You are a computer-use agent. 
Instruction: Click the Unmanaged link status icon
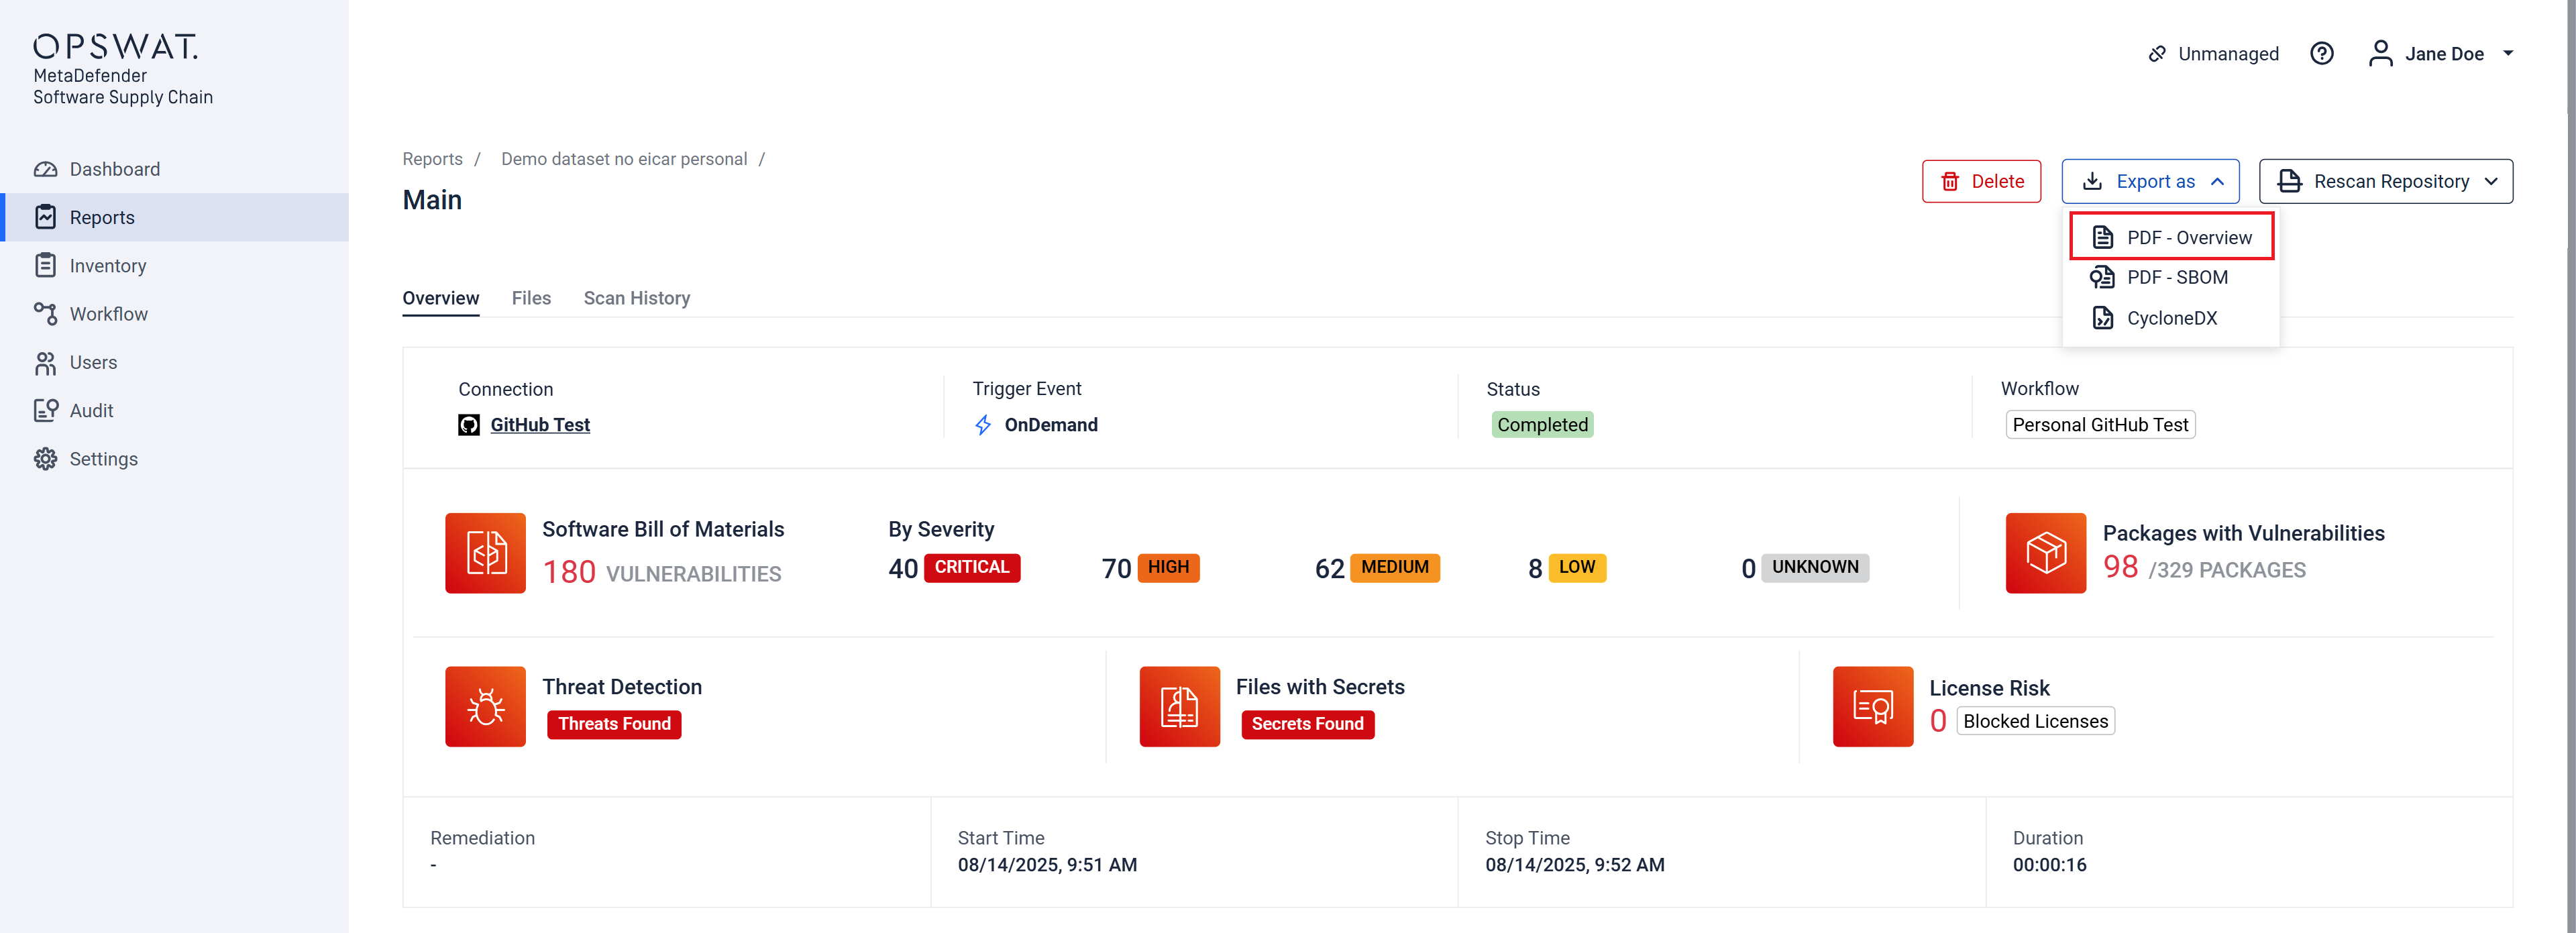[2157, 54]
